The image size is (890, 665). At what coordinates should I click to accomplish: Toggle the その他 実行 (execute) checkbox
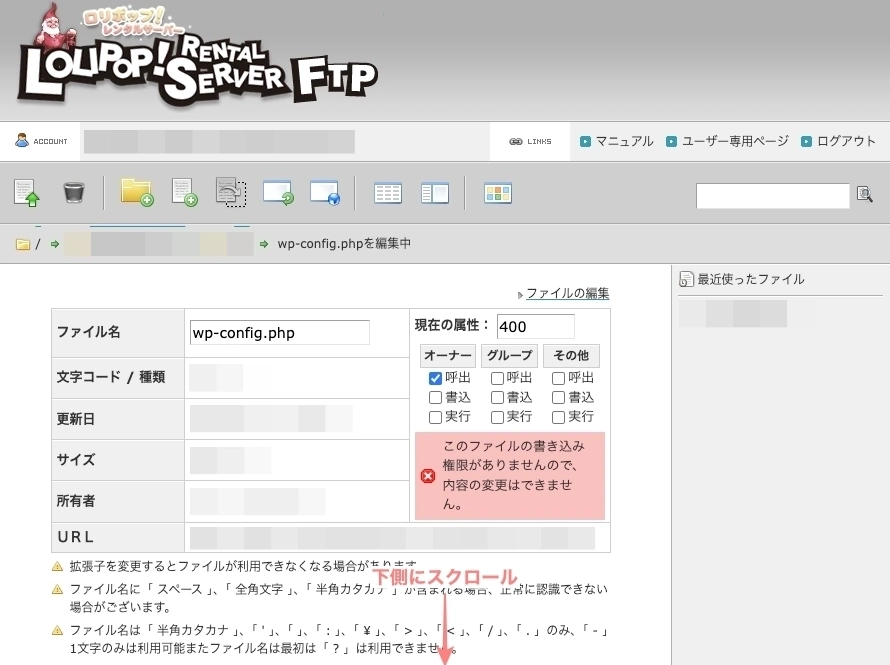(559, 418)
